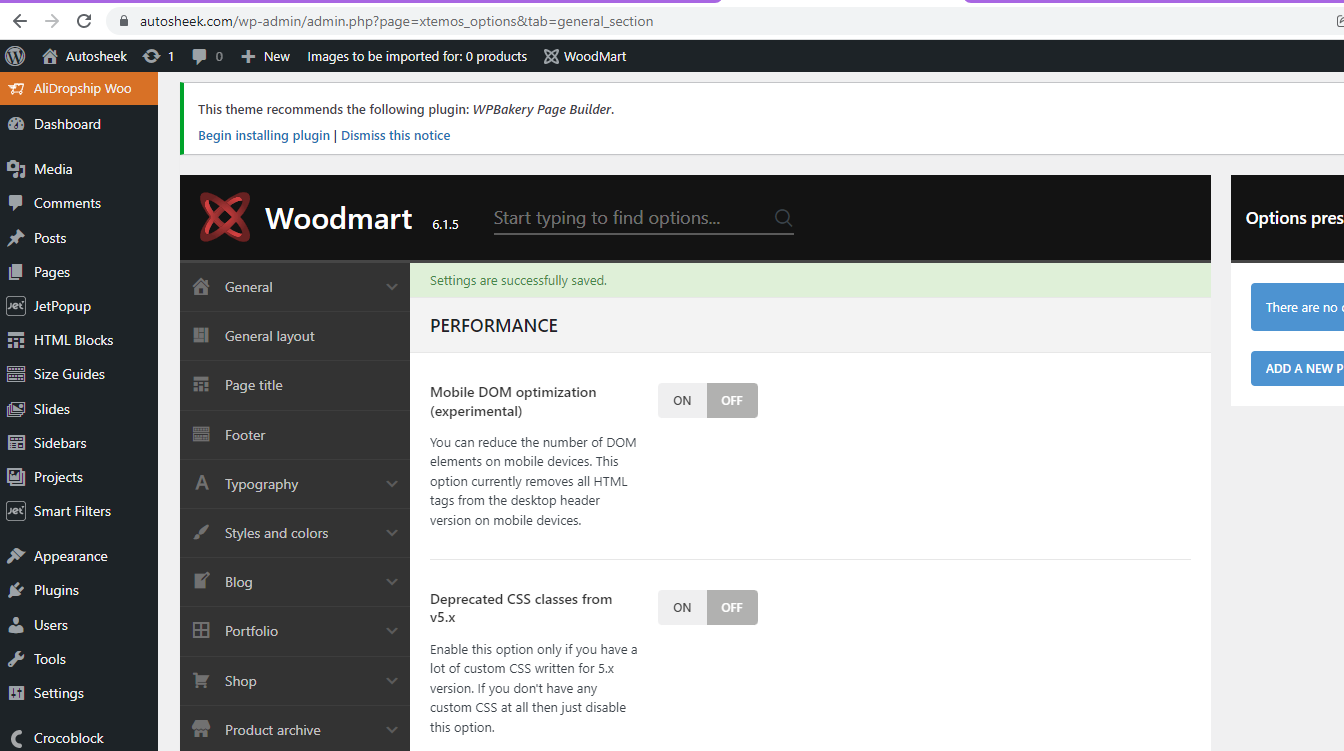
Task: Click the 'Images to be imported' item
Action: pyautogui.click(x=417, y=56)
